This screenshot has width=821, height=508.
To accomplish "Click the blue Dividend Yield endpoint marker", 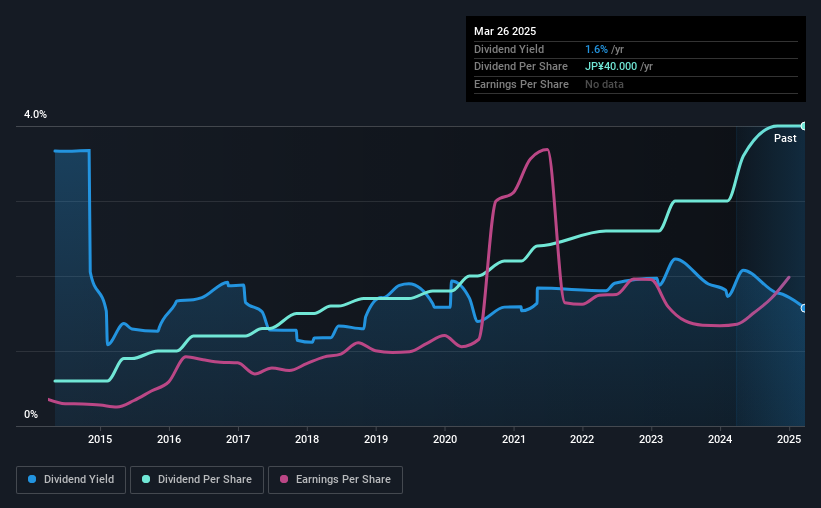I will (804, 308).
